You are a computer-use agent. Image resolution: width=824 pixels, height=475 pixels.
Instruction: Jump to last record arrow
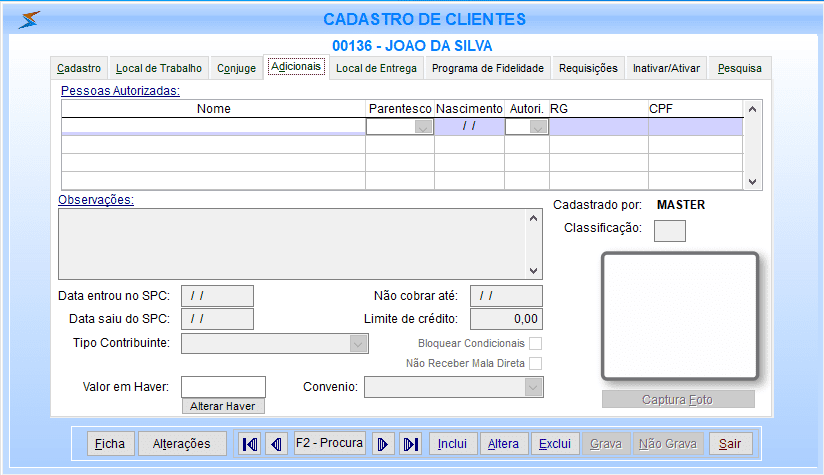coord(410,444)
